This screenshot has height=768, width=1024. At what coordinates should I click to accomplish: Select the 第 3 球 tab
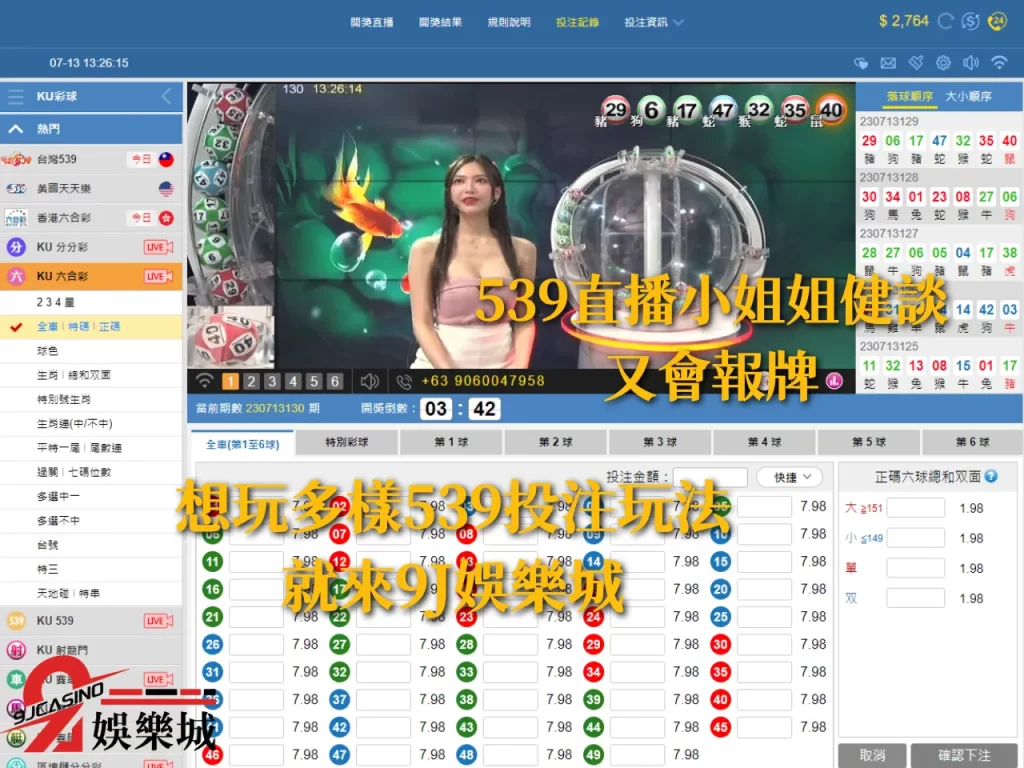tap(660, 442)
